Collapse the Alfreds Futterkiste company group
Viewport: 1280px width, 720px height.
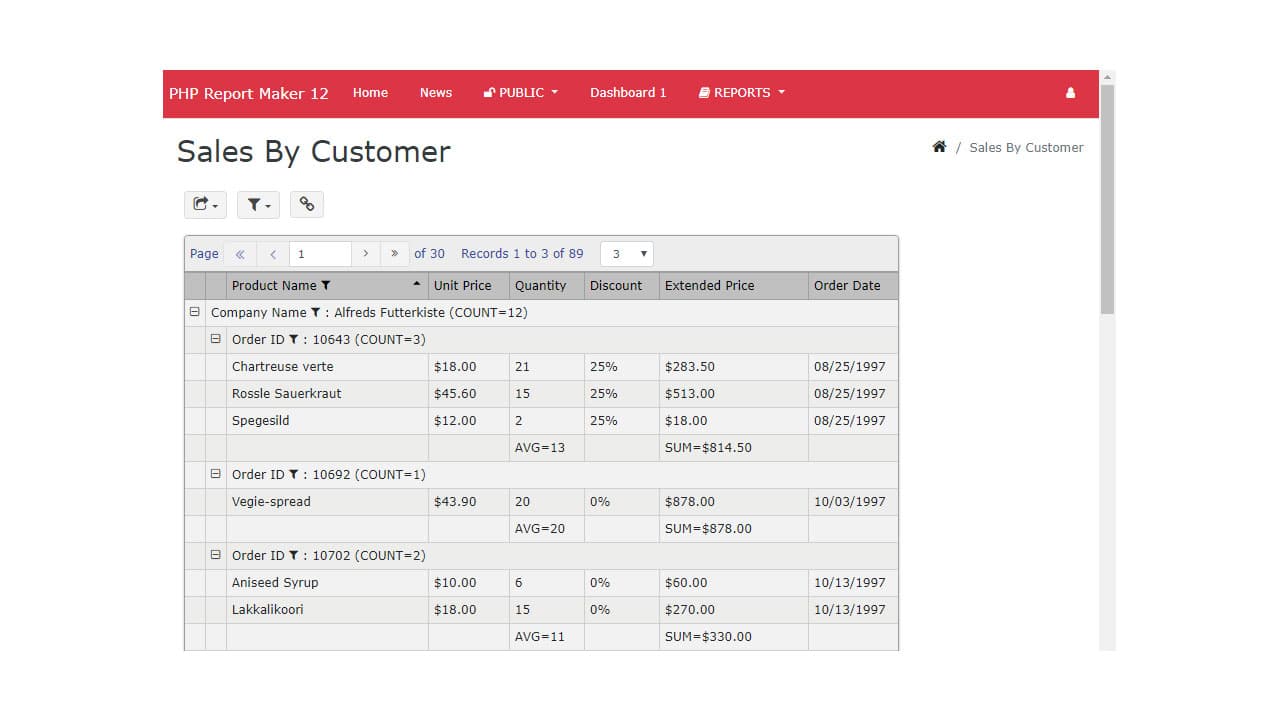[194, 312]
